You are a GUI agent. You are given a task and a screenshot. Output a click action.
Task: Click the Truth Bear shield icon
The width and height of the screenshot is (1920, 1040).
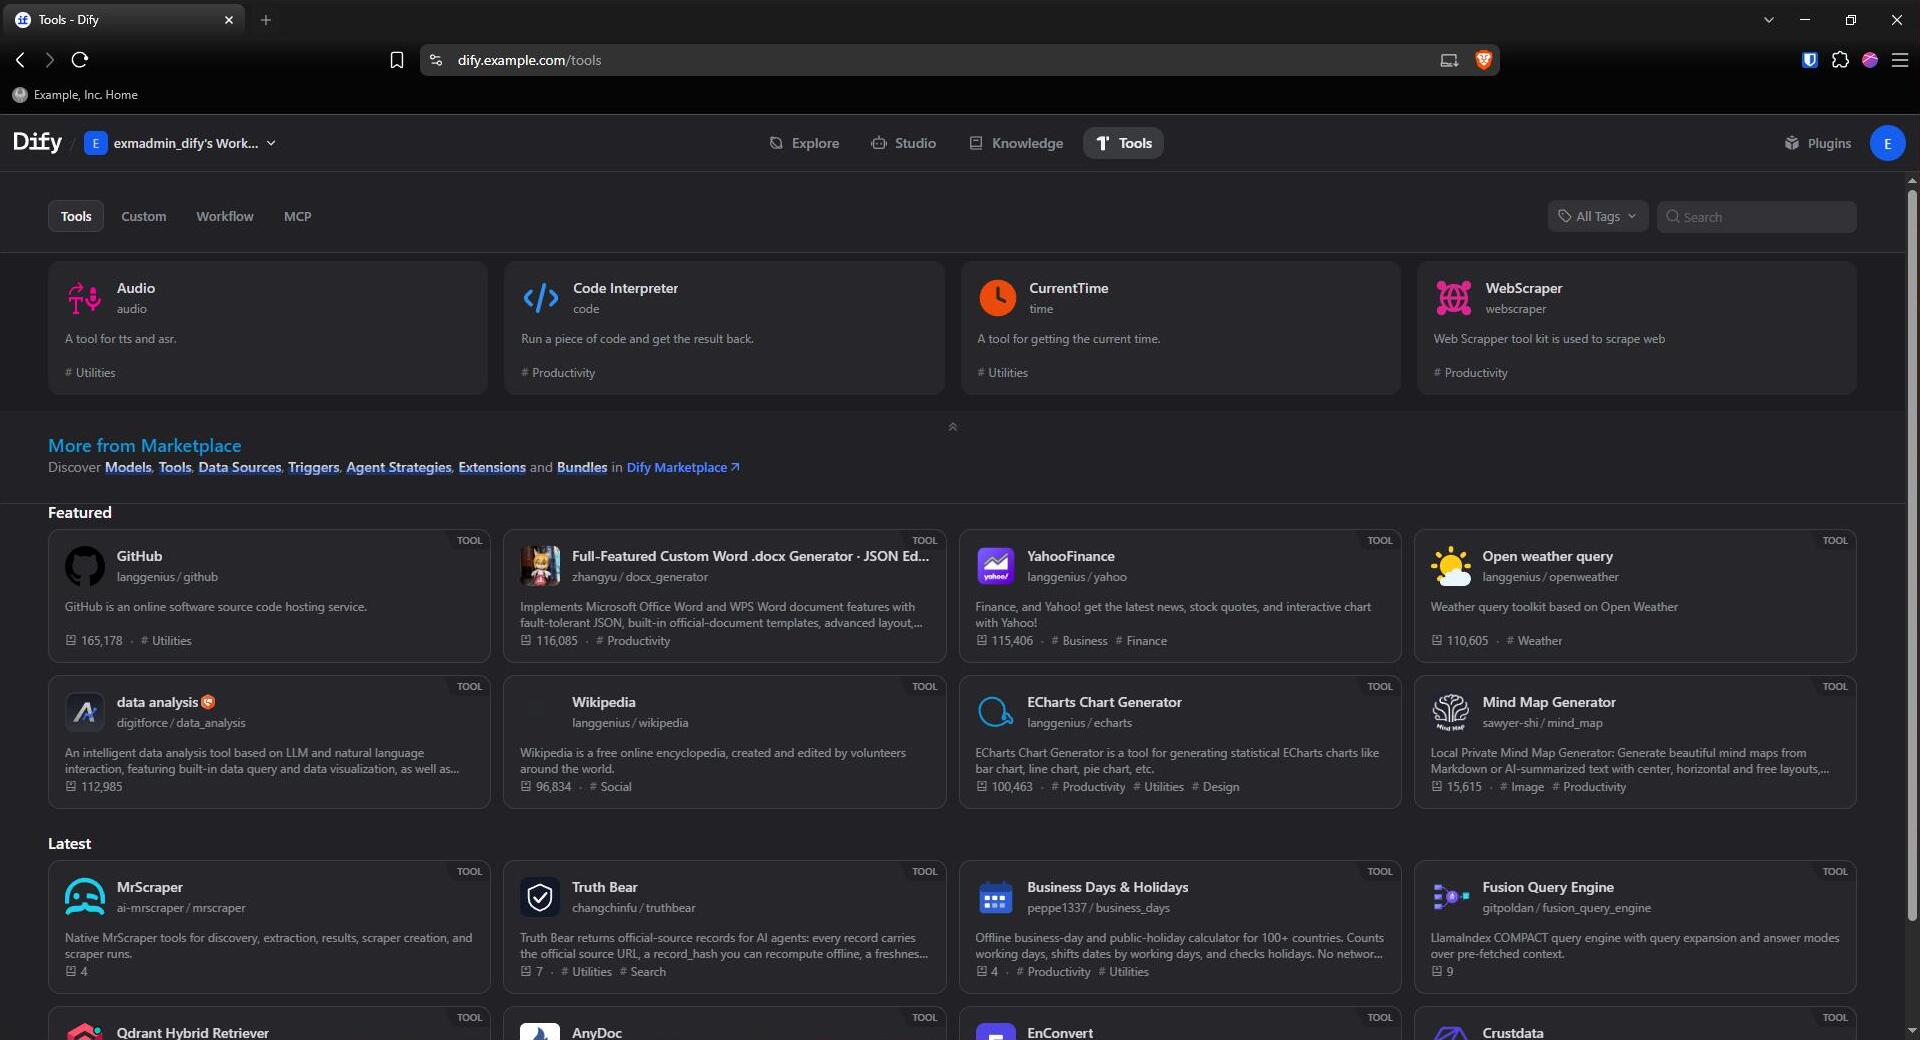click(x=540, y=897)
